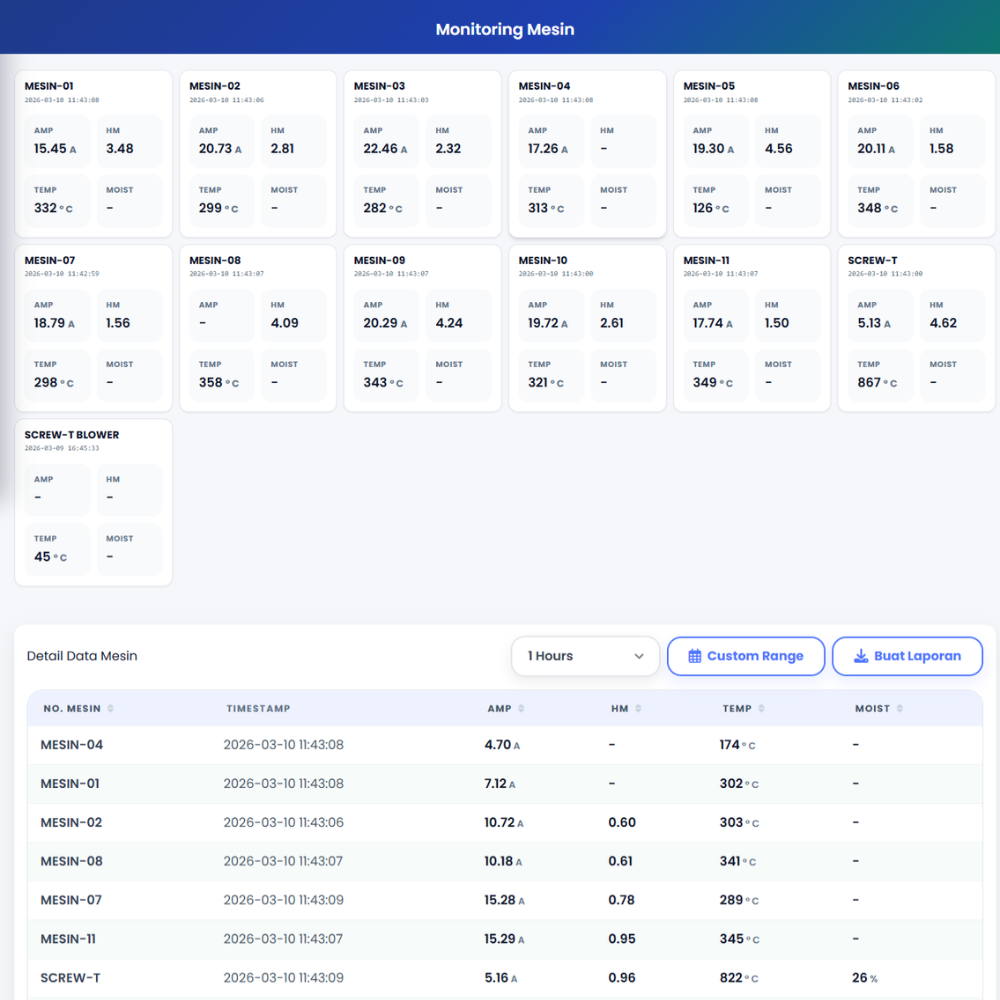This screenshot has width=1000, height=1000.
Task: Open the MESIN-04 machine card
Action: [x=587, y=154]
